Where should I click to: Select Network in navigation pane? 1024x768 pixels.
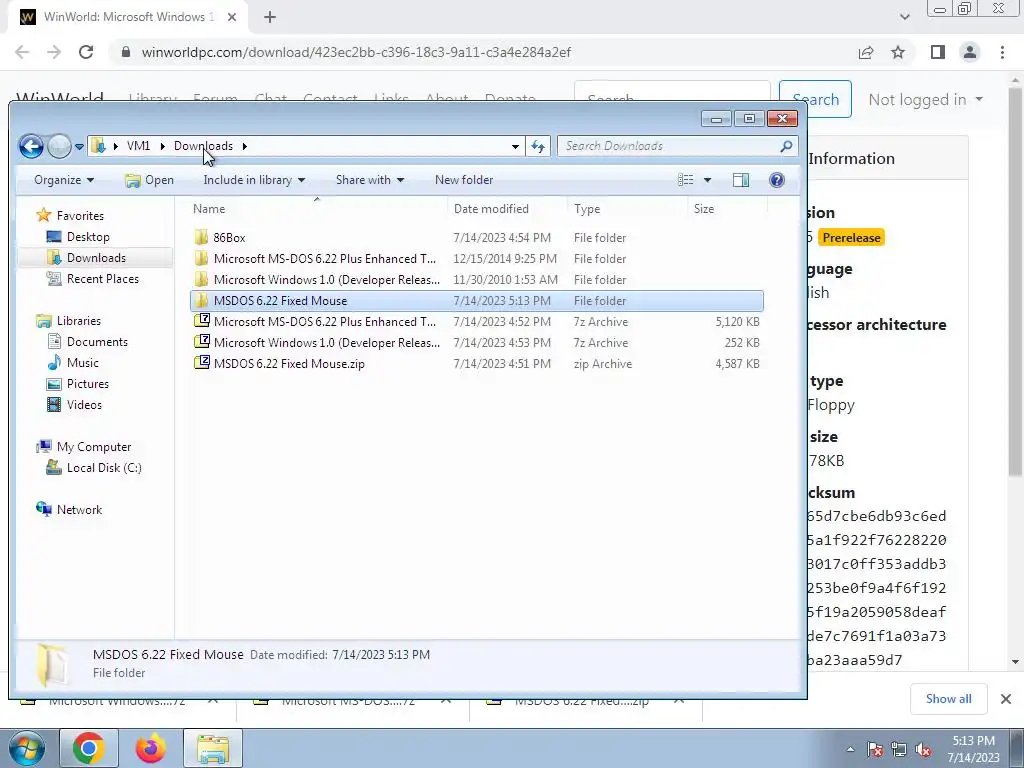[79, 509]
